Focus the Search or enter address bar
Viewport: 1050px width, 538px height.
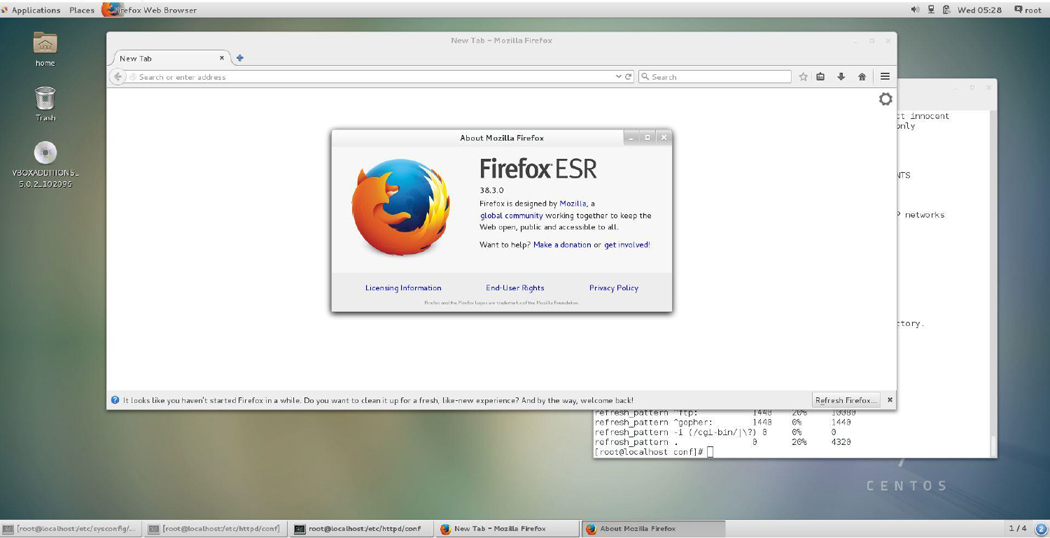click(x=372, y=77)
